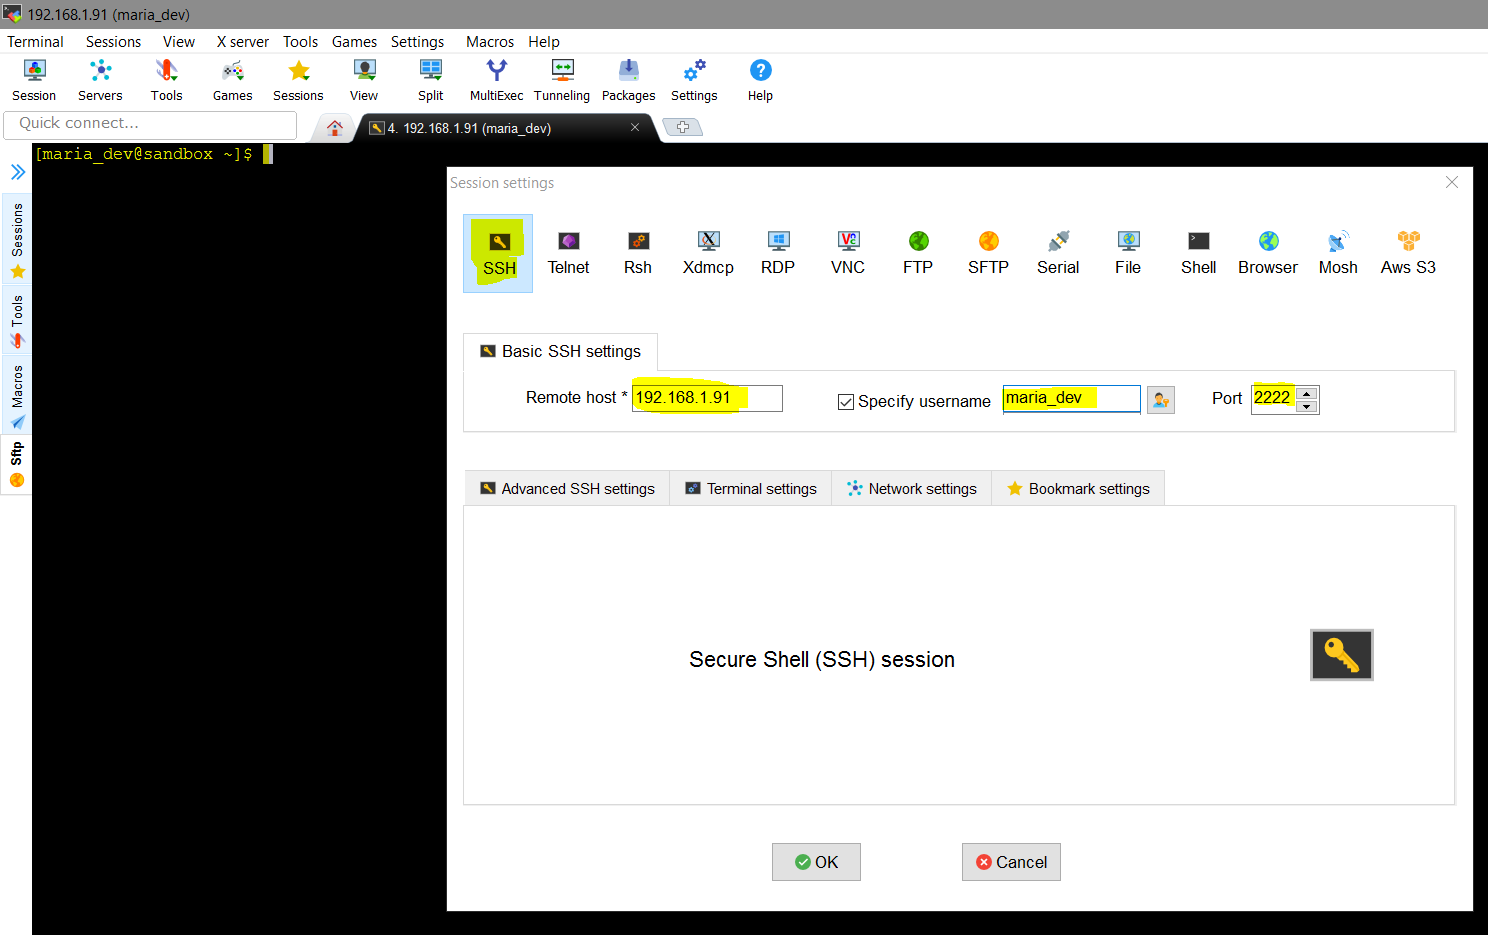Select the Telnet session type icon
1488x935 pixels.
[x=568, y=253]
